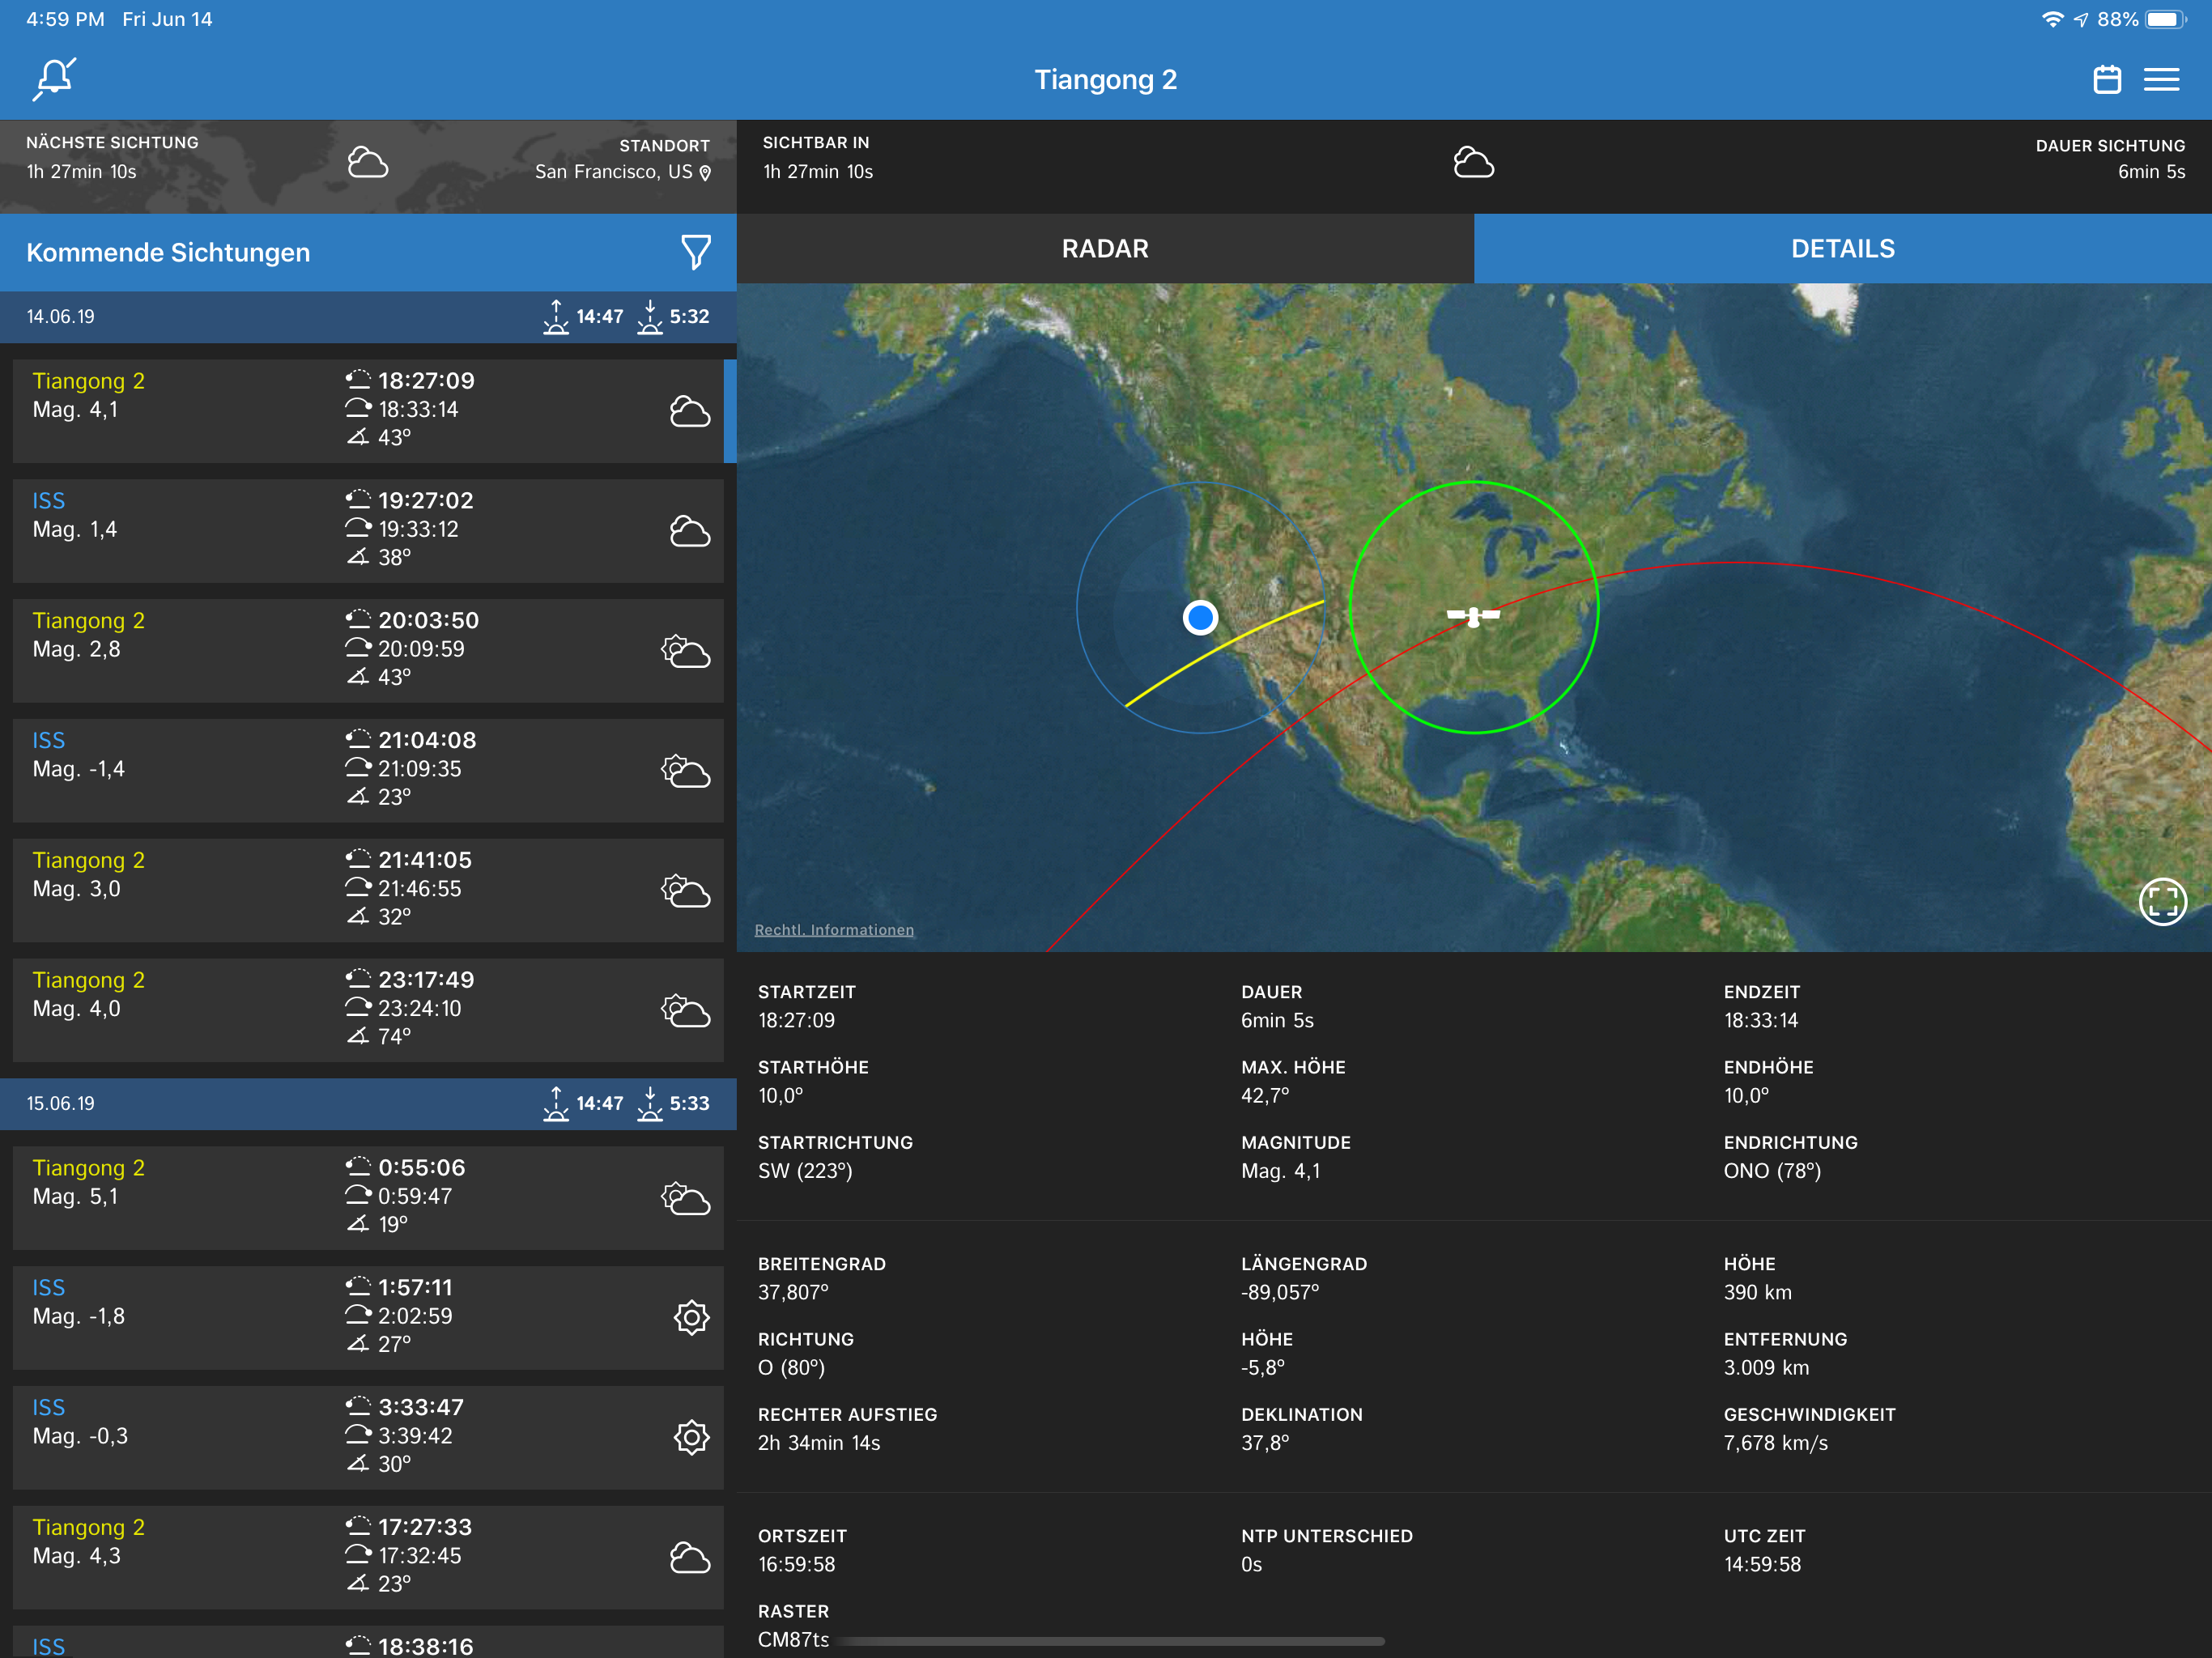2212x1658 pixels.
Task: Open ISS sighting with Mag. -1,4
Action: pyautogui.click(x=368, y=771)
